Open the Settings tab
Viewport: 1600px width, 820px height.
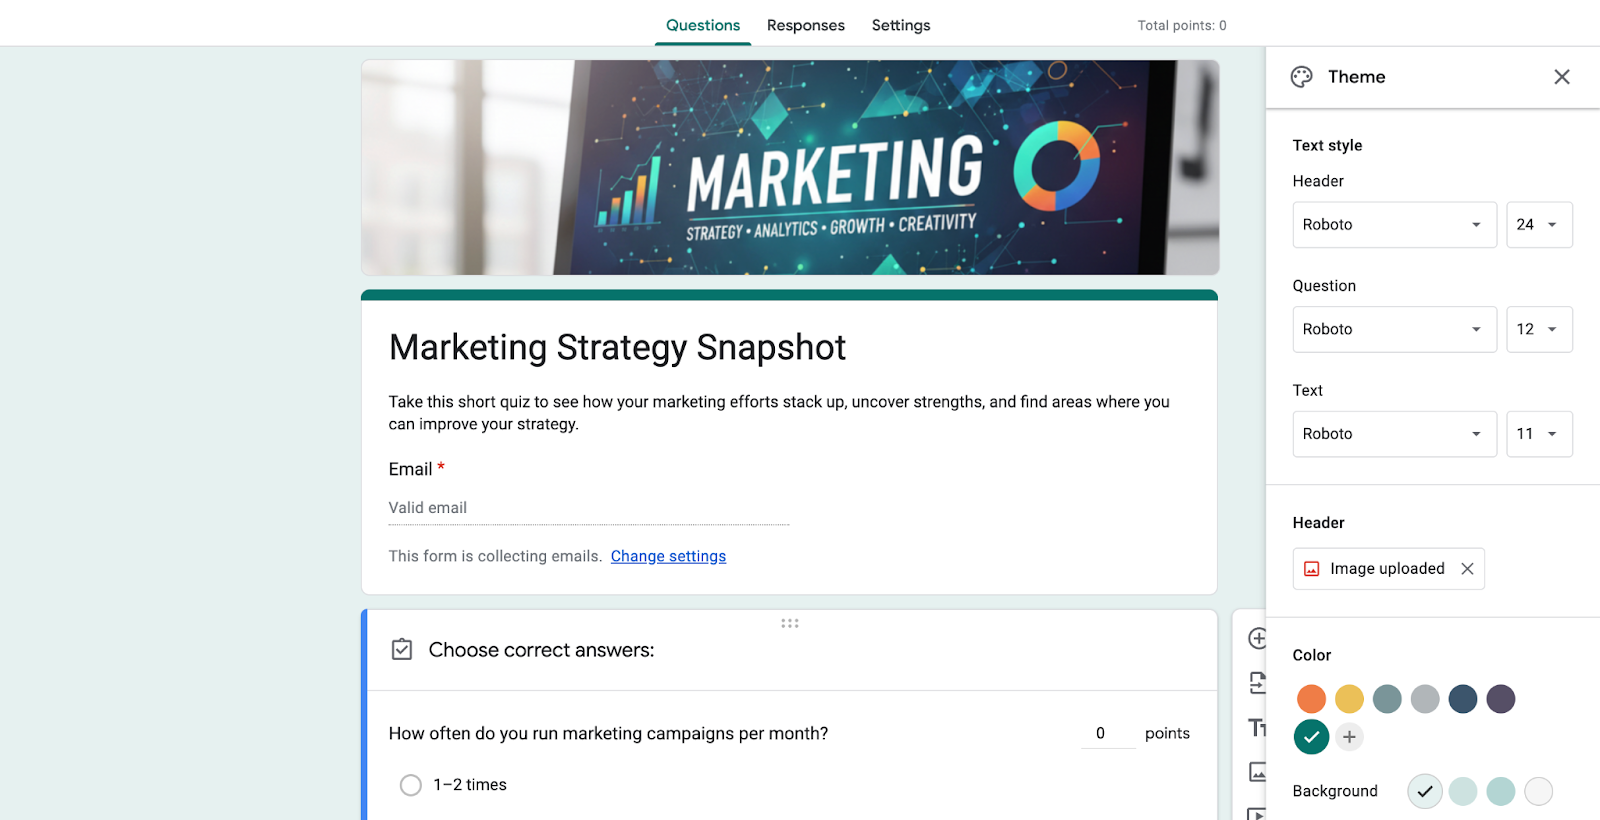(900, 26)
